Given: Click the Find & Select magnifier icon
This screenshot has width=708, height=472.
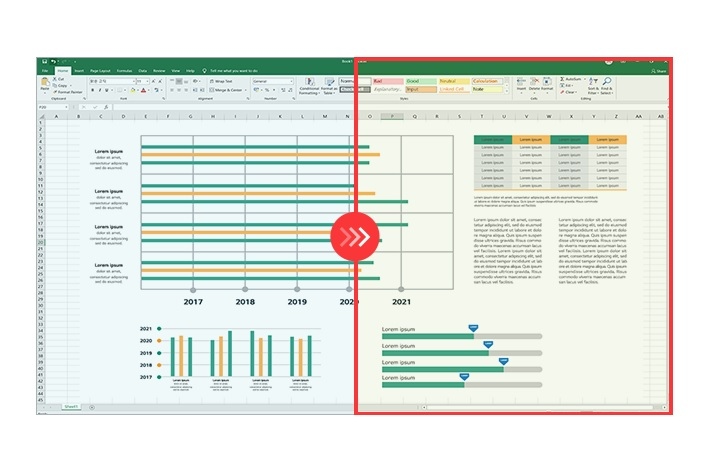Looking at the screenshot, I should coord(606,84).
